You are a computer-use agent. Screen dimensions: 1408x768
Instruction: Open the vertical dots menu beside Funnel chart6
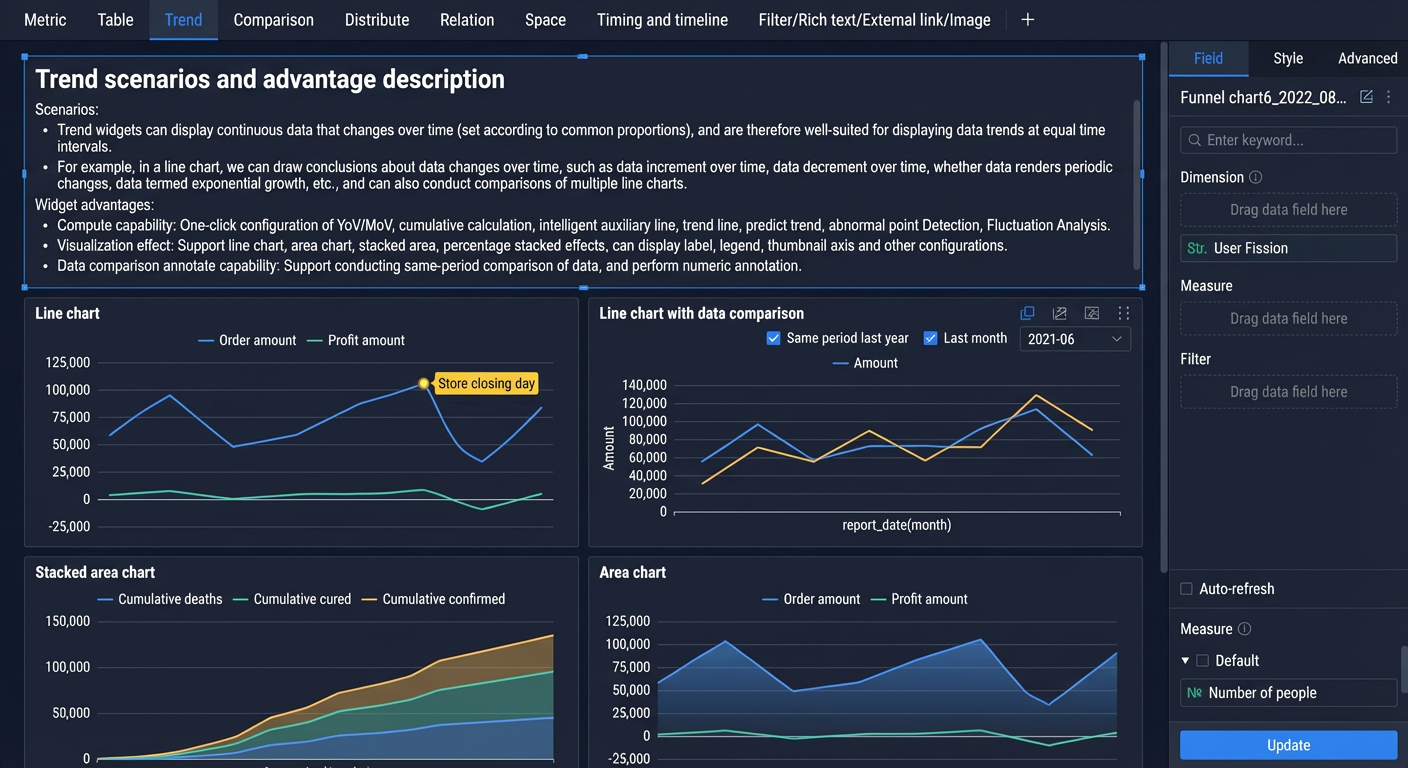click(1388, 97)
